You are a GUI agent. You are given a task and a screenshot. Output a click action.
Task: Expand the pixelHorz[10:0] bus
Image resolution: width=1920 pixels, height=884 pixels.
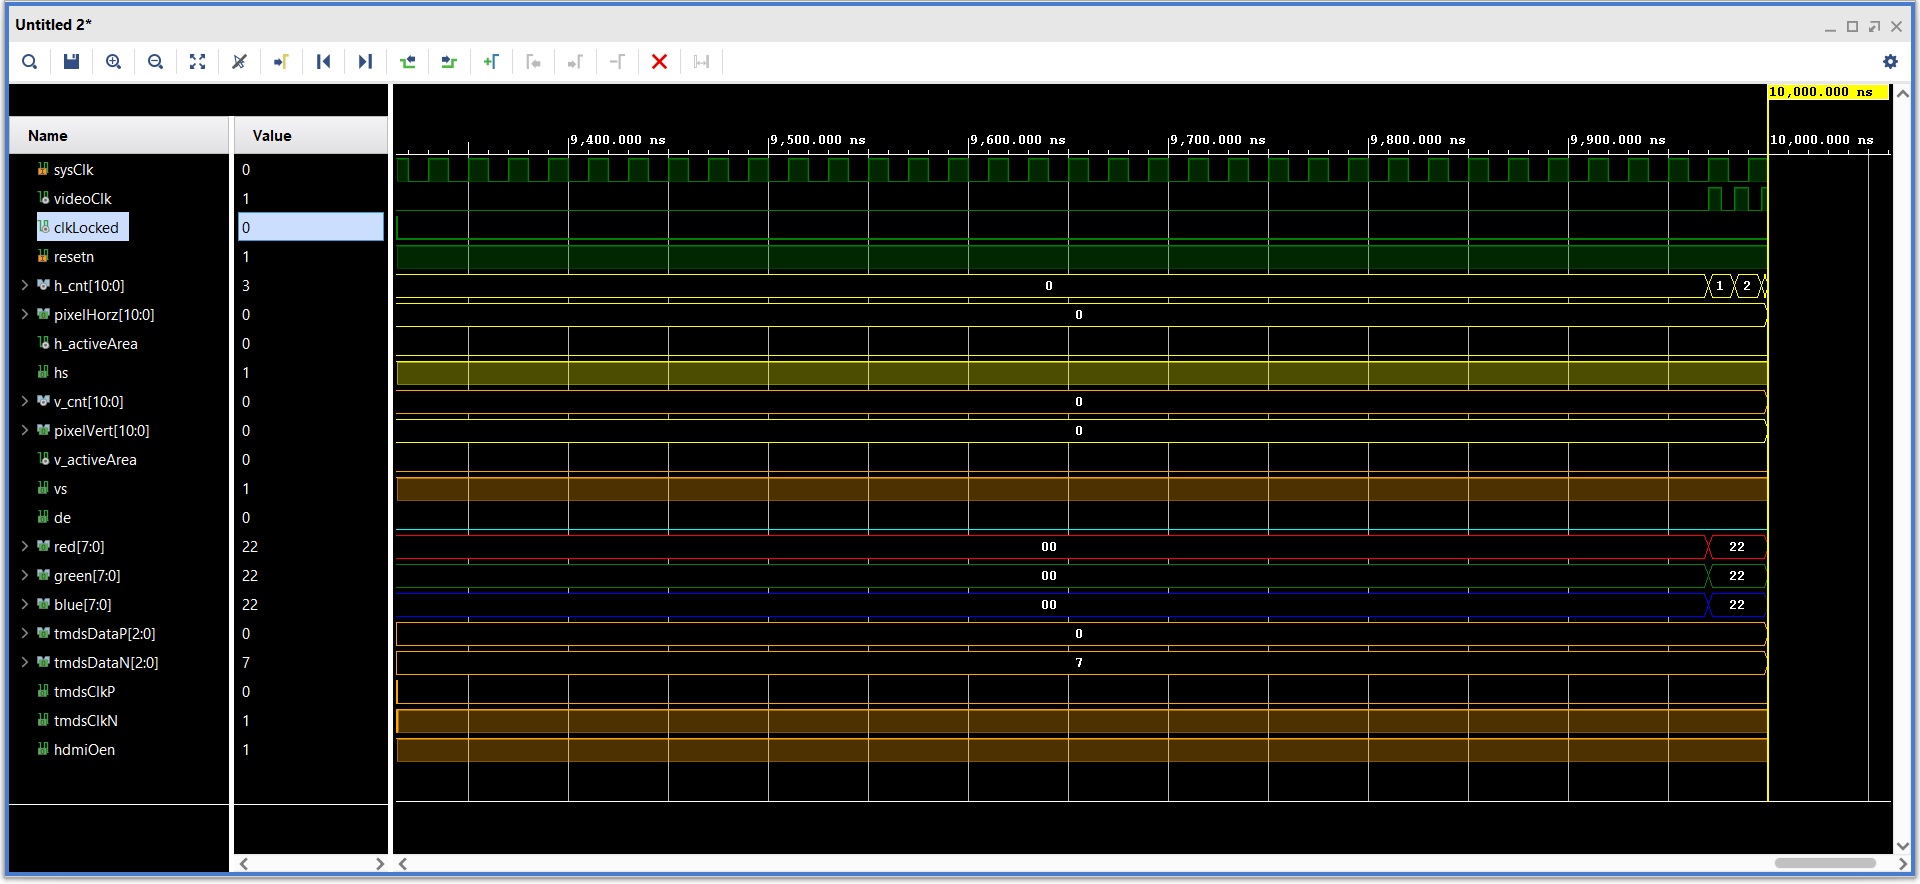point(25,315)
